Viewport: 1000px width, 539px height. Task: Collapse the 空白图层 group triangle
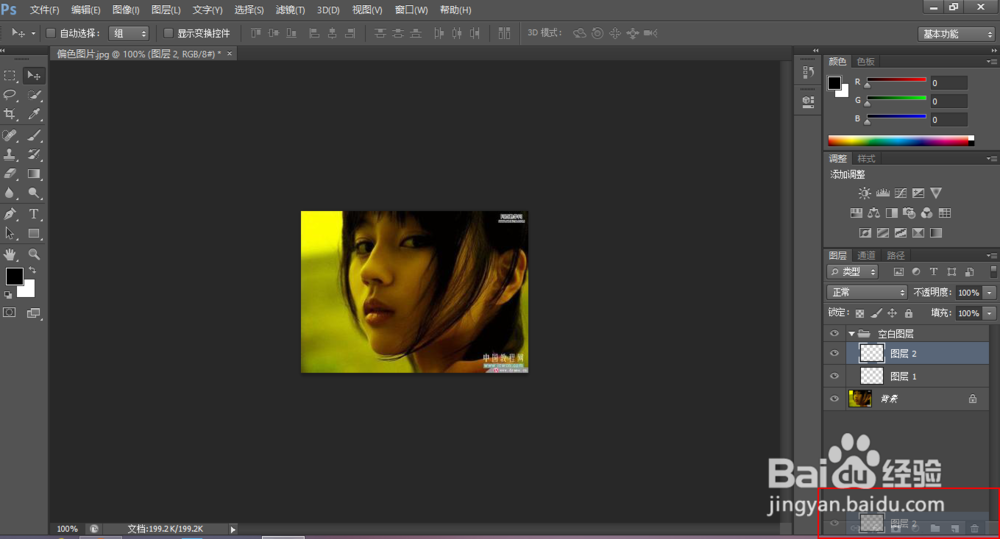[851, 334]
